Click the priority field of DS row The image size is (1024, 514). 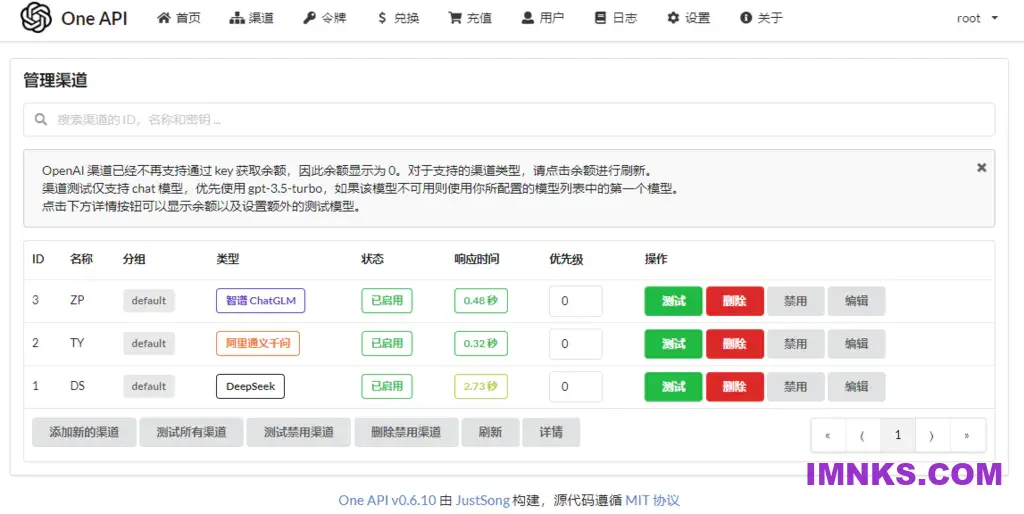coord(575,387)
